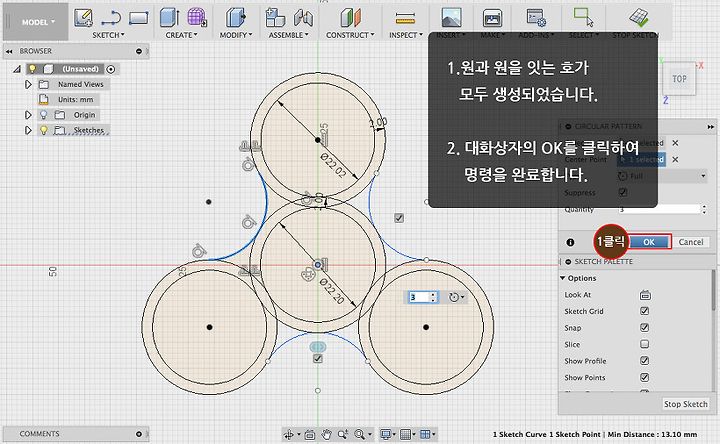Open the Viewports layout icon
720x444 pixels.
tap(425, 434)
